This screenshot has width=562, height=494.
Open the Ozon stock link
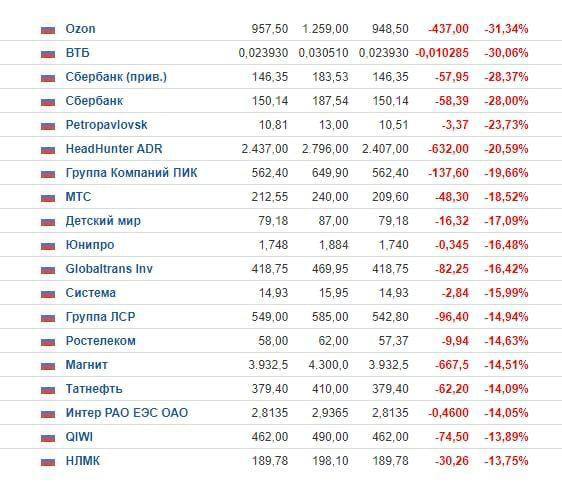point(81,29)
